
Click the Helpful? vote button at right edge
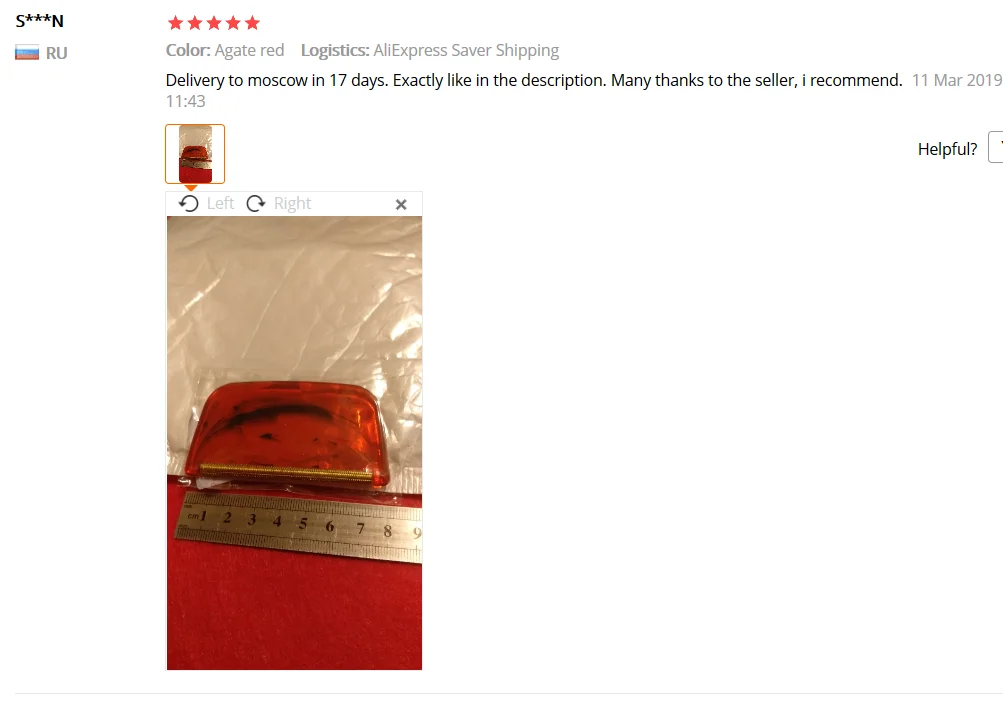click(x=995, y=147)
